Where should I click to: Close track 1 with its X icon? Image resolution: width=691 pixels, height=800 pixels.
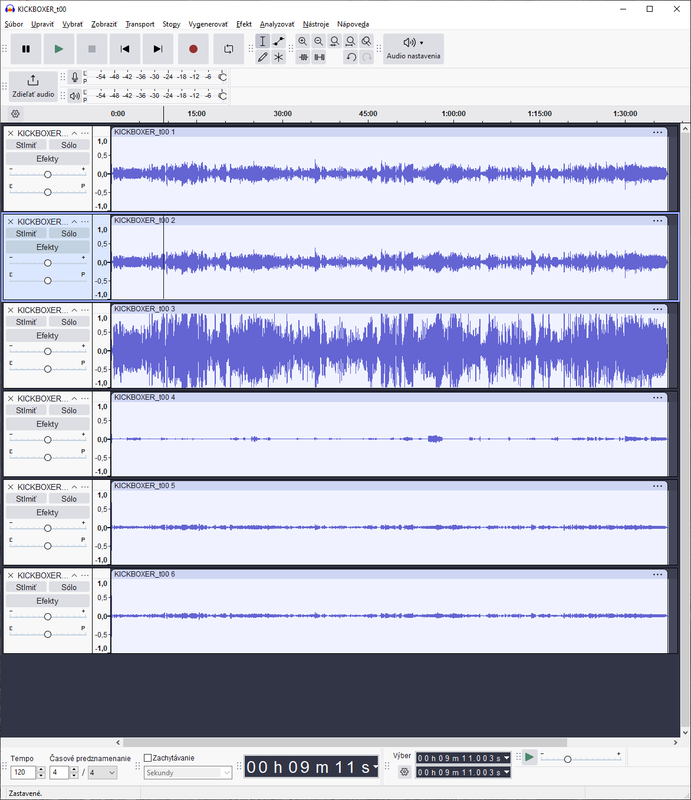(x=10, y=133)
